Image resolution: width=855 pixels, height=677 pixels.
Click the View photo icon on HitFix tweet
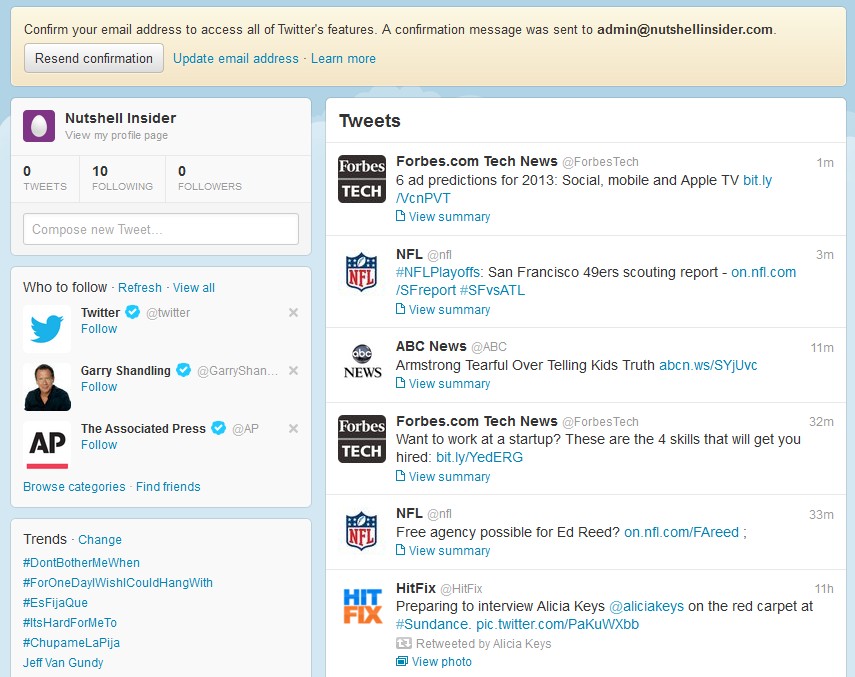[x=402, y=661]
